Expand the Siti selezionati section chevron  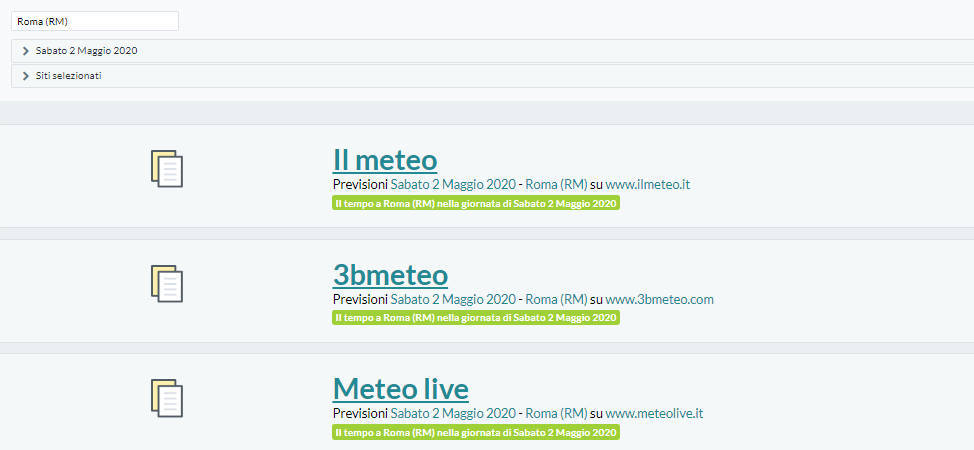[25, 76]
